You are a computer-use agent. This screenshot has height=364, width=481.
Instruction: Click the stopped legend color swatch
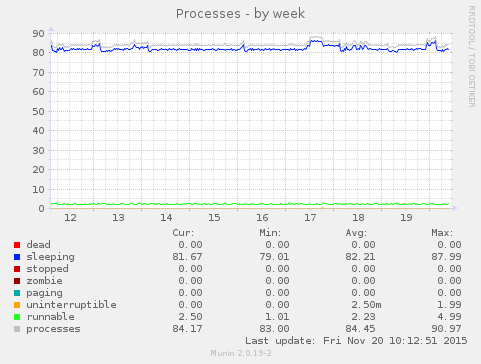(17, 269)
